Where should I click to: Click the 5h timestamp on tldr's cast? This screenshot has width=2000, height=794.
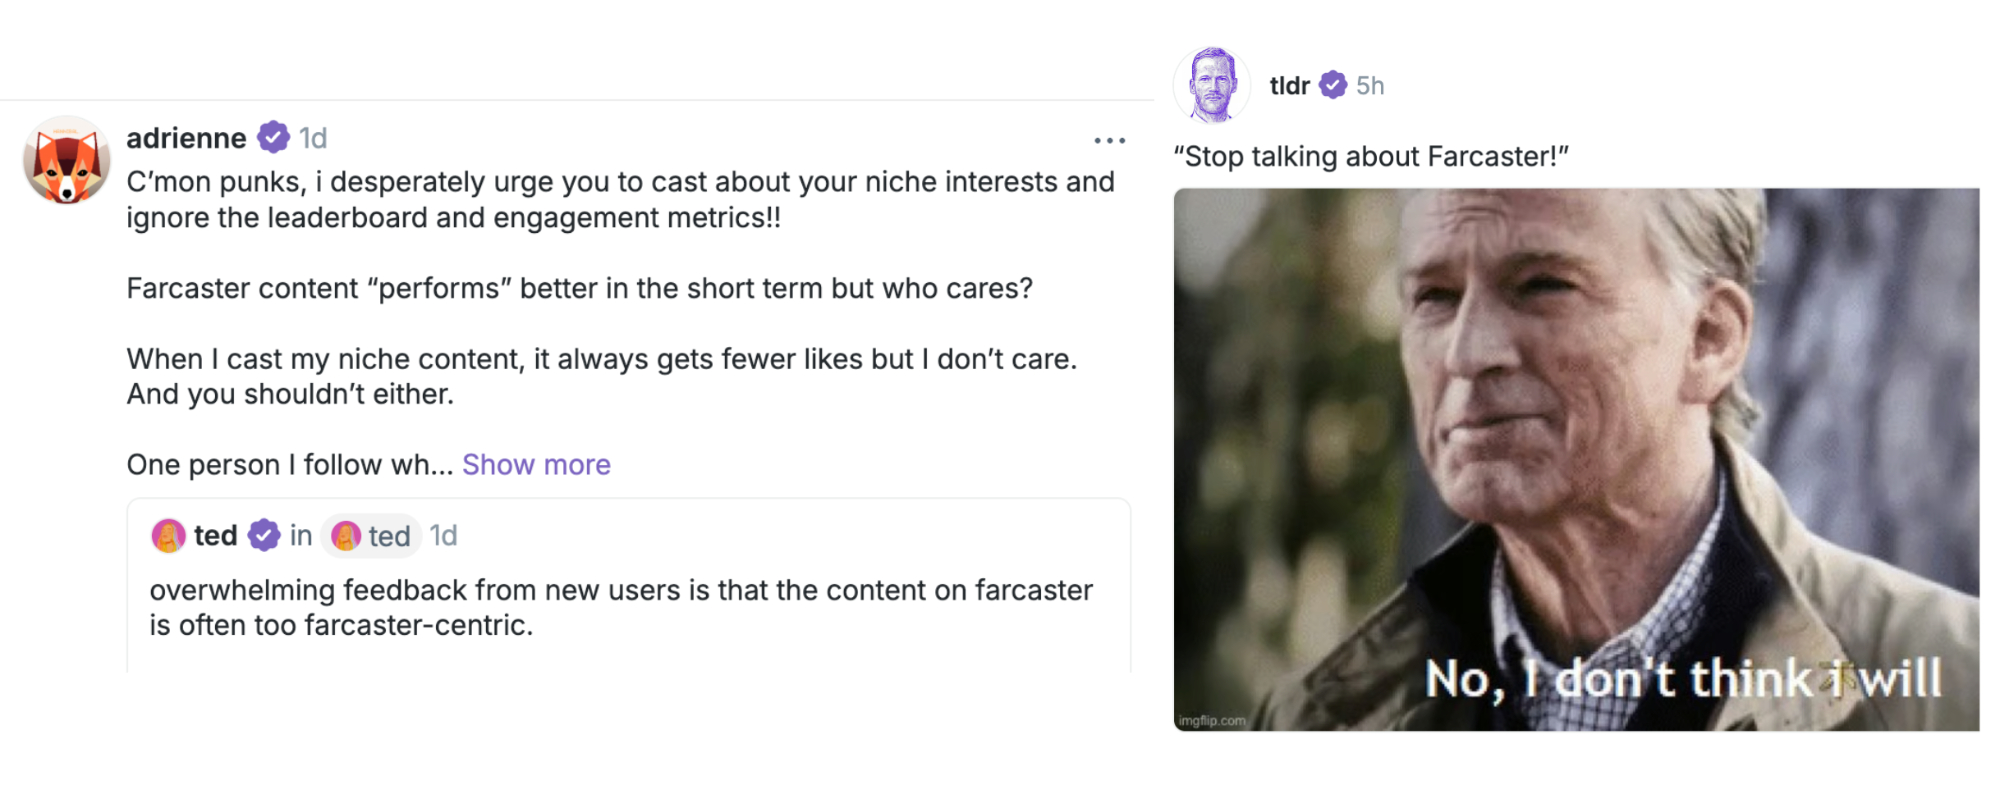pyautogui.click(x=1370, y=85)
